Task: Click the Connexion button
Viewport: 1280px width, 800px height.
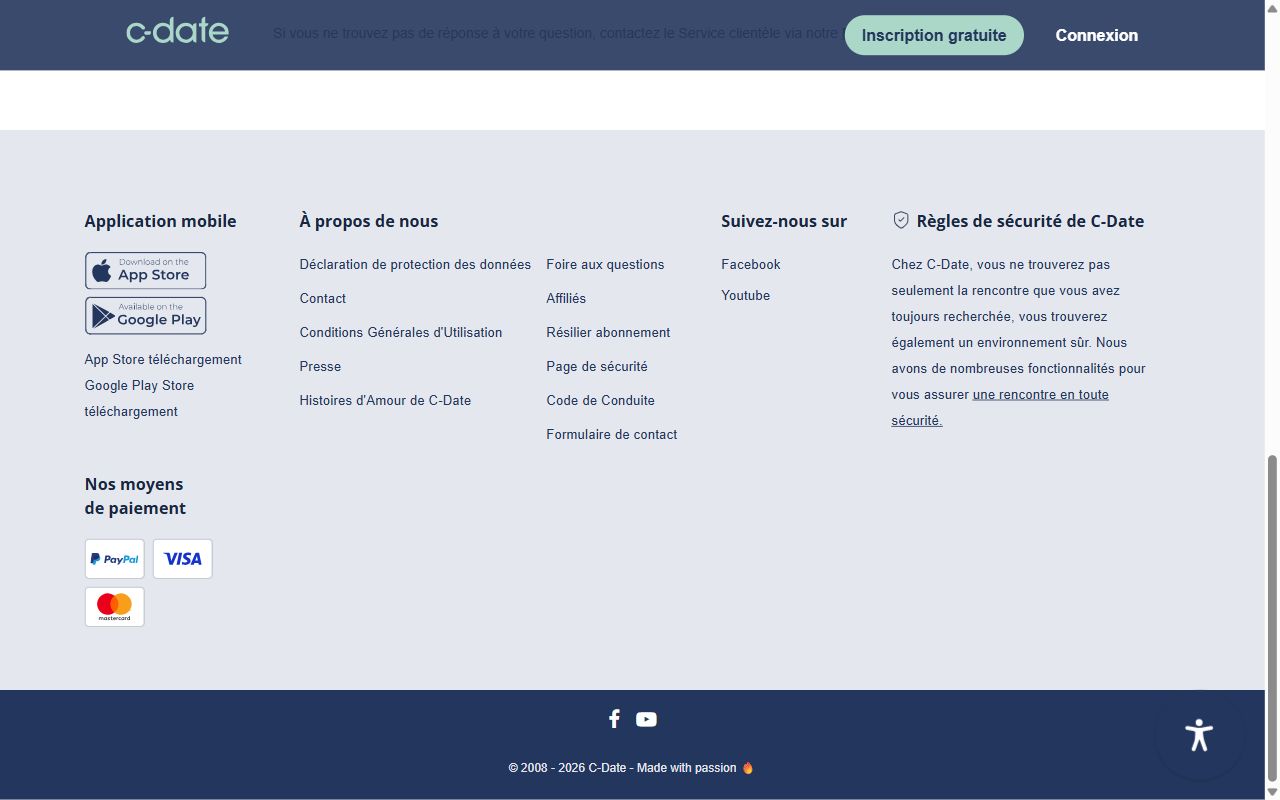Action: [x=1097, y=35]
